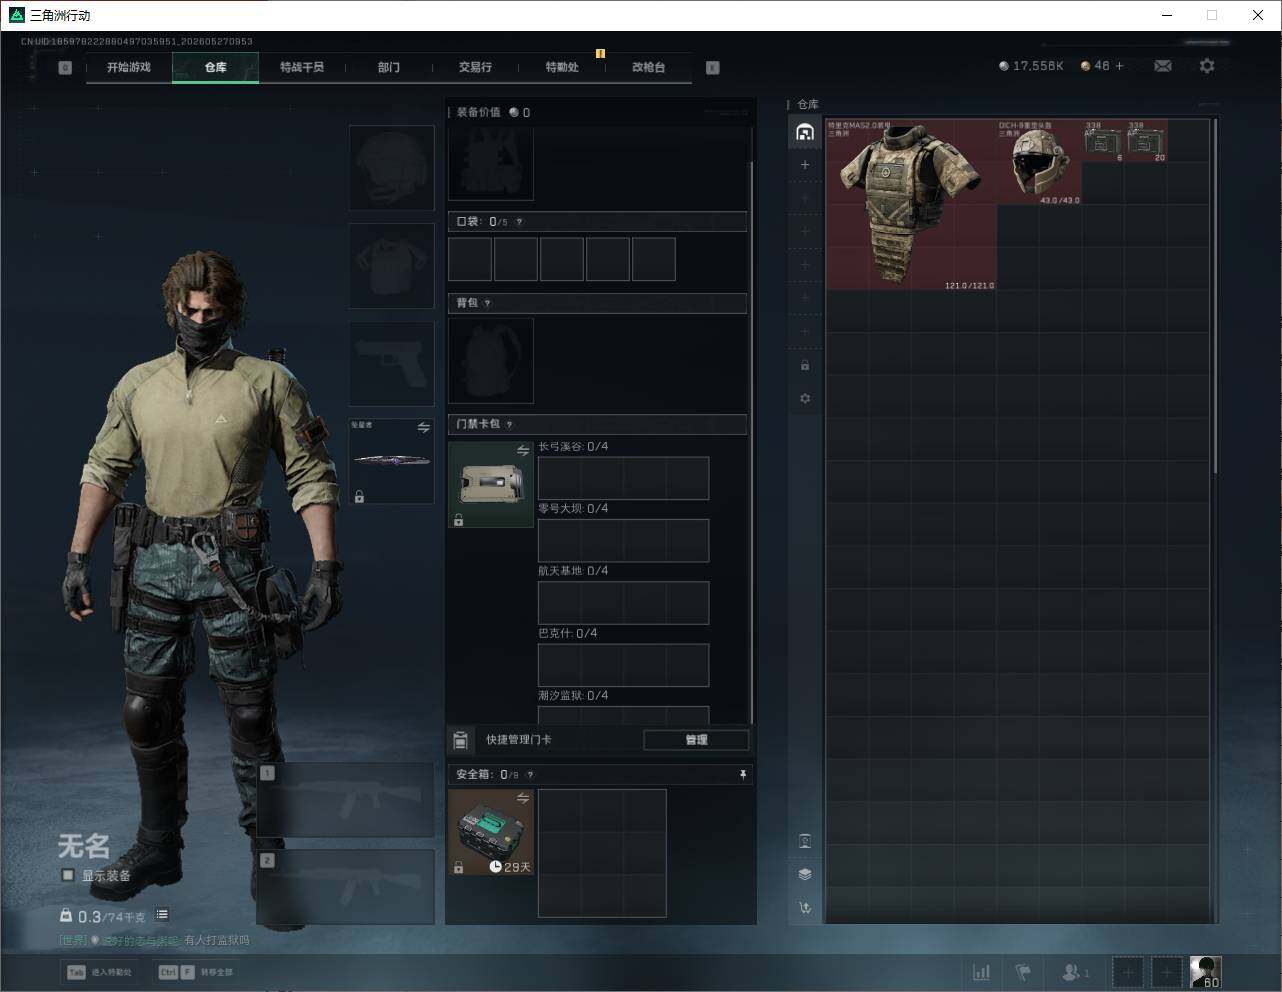Click the player avatar showing level 60
The height and width of the screenshot is (992, 1282).
click(x=1205, y=972)
